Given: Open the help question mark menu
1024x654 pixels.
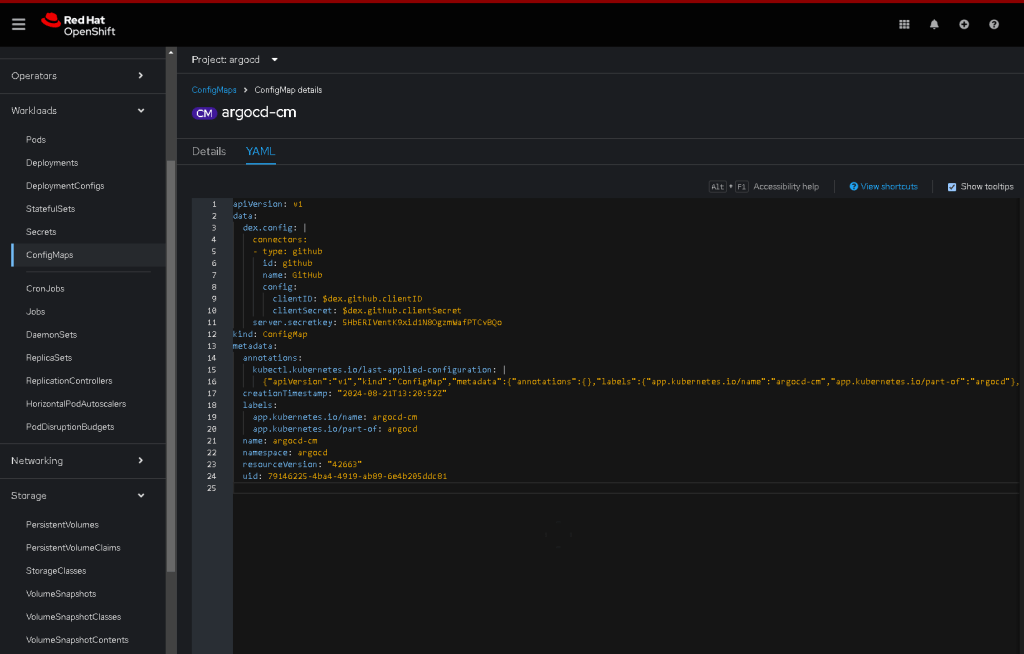Looking at the screenshot, I should (993, 24).
